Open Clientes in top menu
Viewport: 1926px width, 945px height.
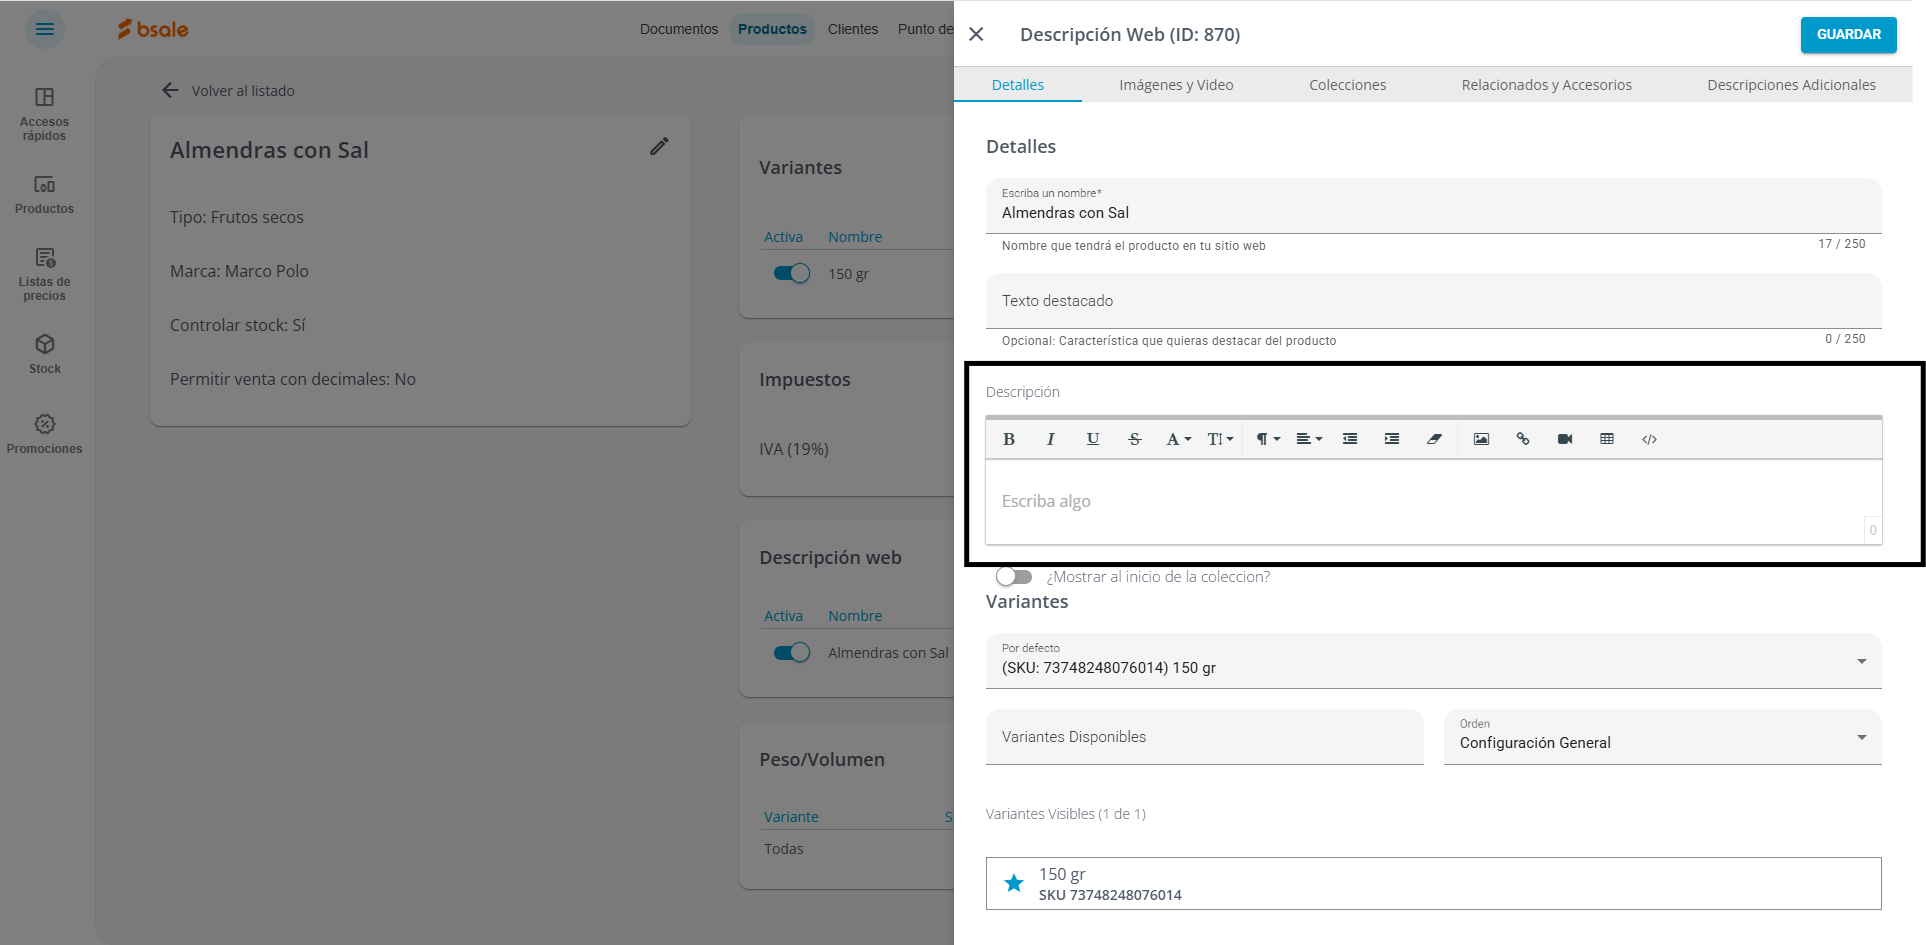click(853, 29)
